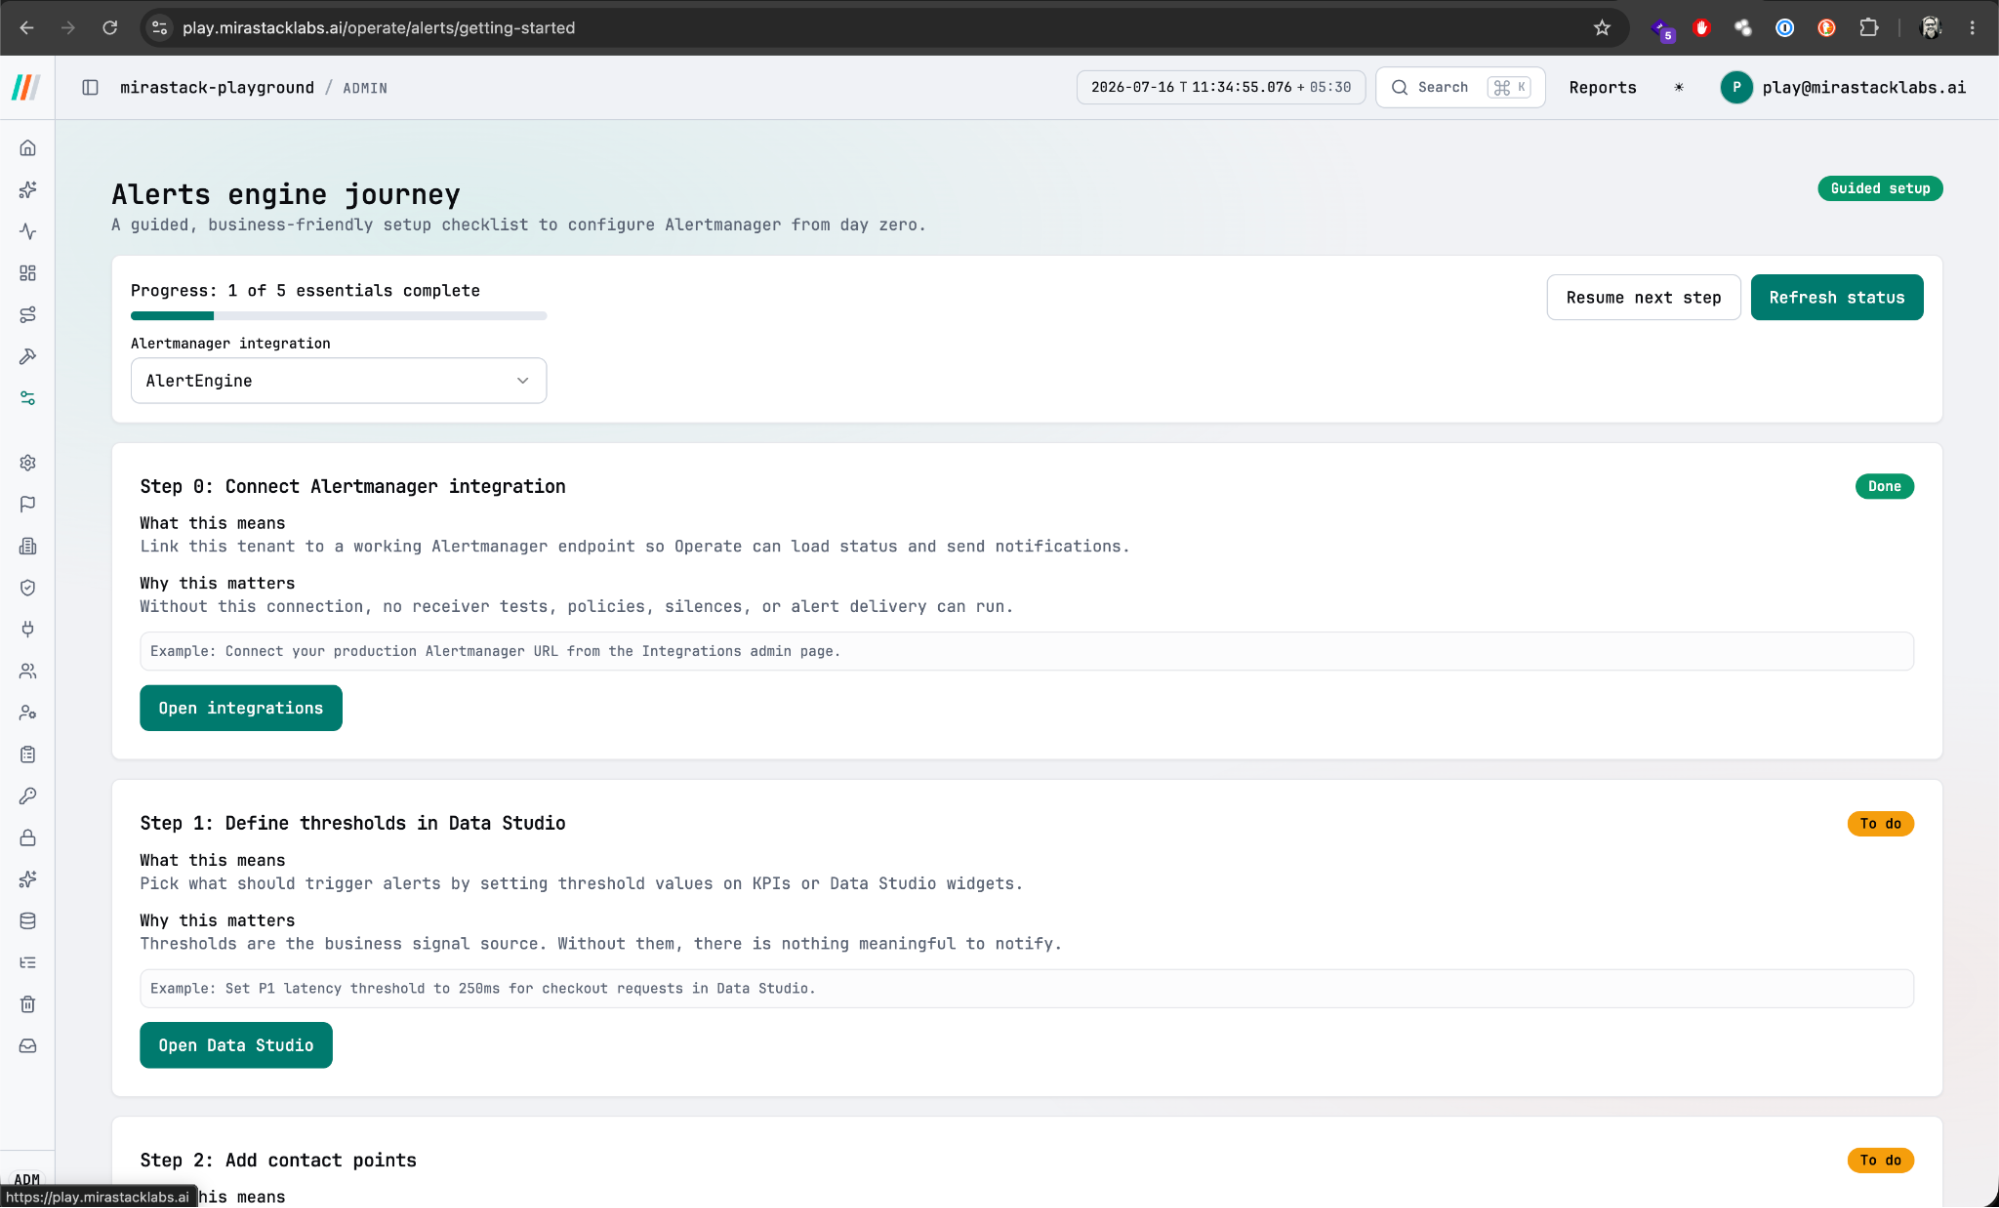The width and height of the screenshot is (1999, 1208).
Task: Click the Resume next step button
Action: 1643,298
